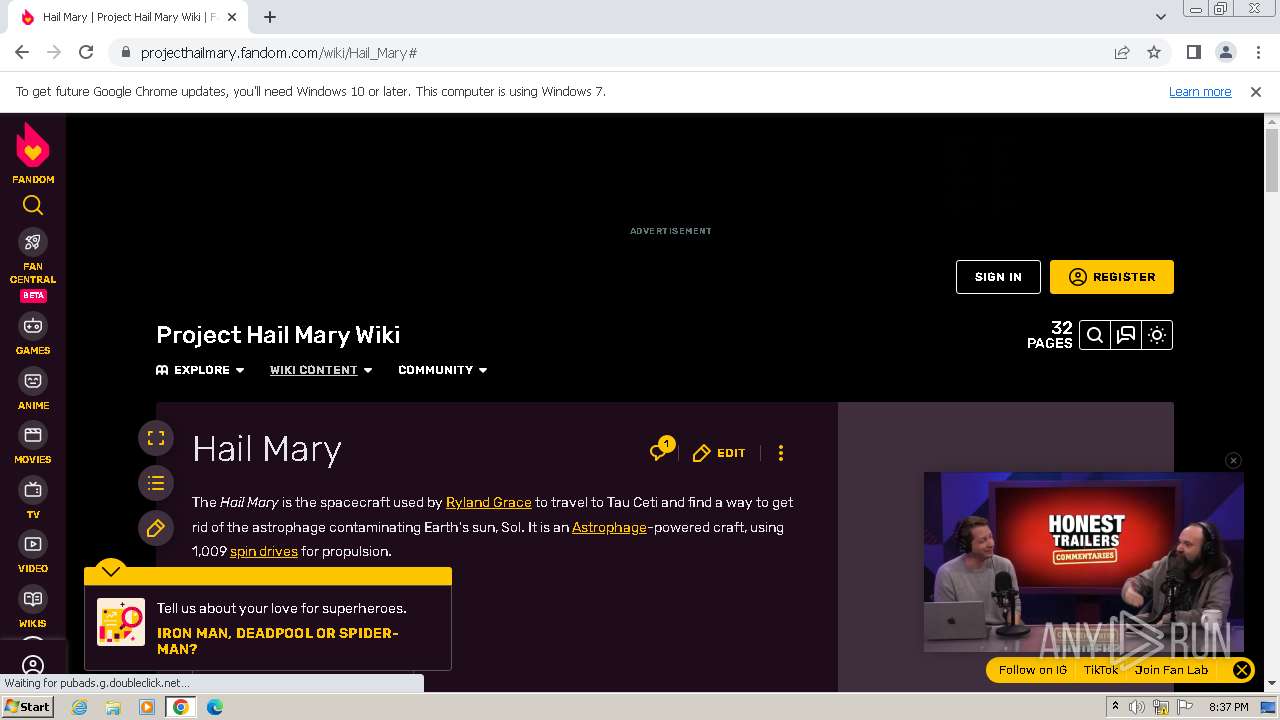
Task: Open a new browser tab
Action: (270, 17)
